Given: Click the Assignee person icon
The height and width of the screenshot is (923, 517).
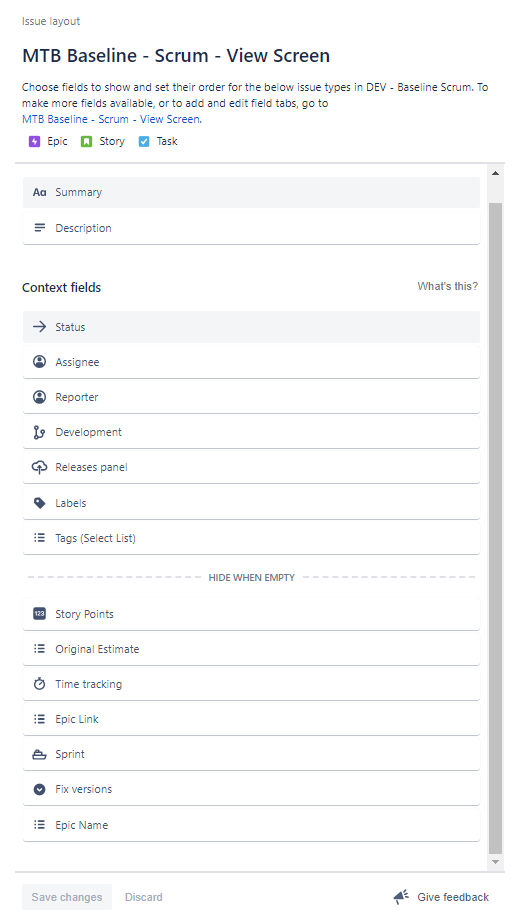Looking at the screenshot, I should (39, 362).
